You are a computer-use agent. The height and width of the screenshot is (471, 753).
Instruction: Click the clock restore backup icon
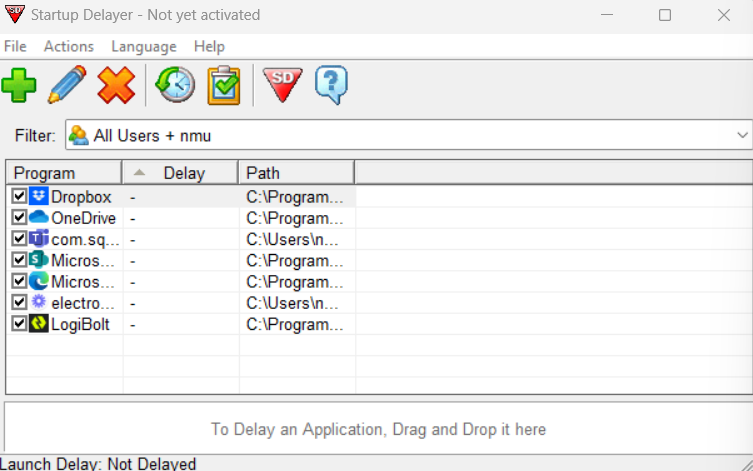[175, 85]
